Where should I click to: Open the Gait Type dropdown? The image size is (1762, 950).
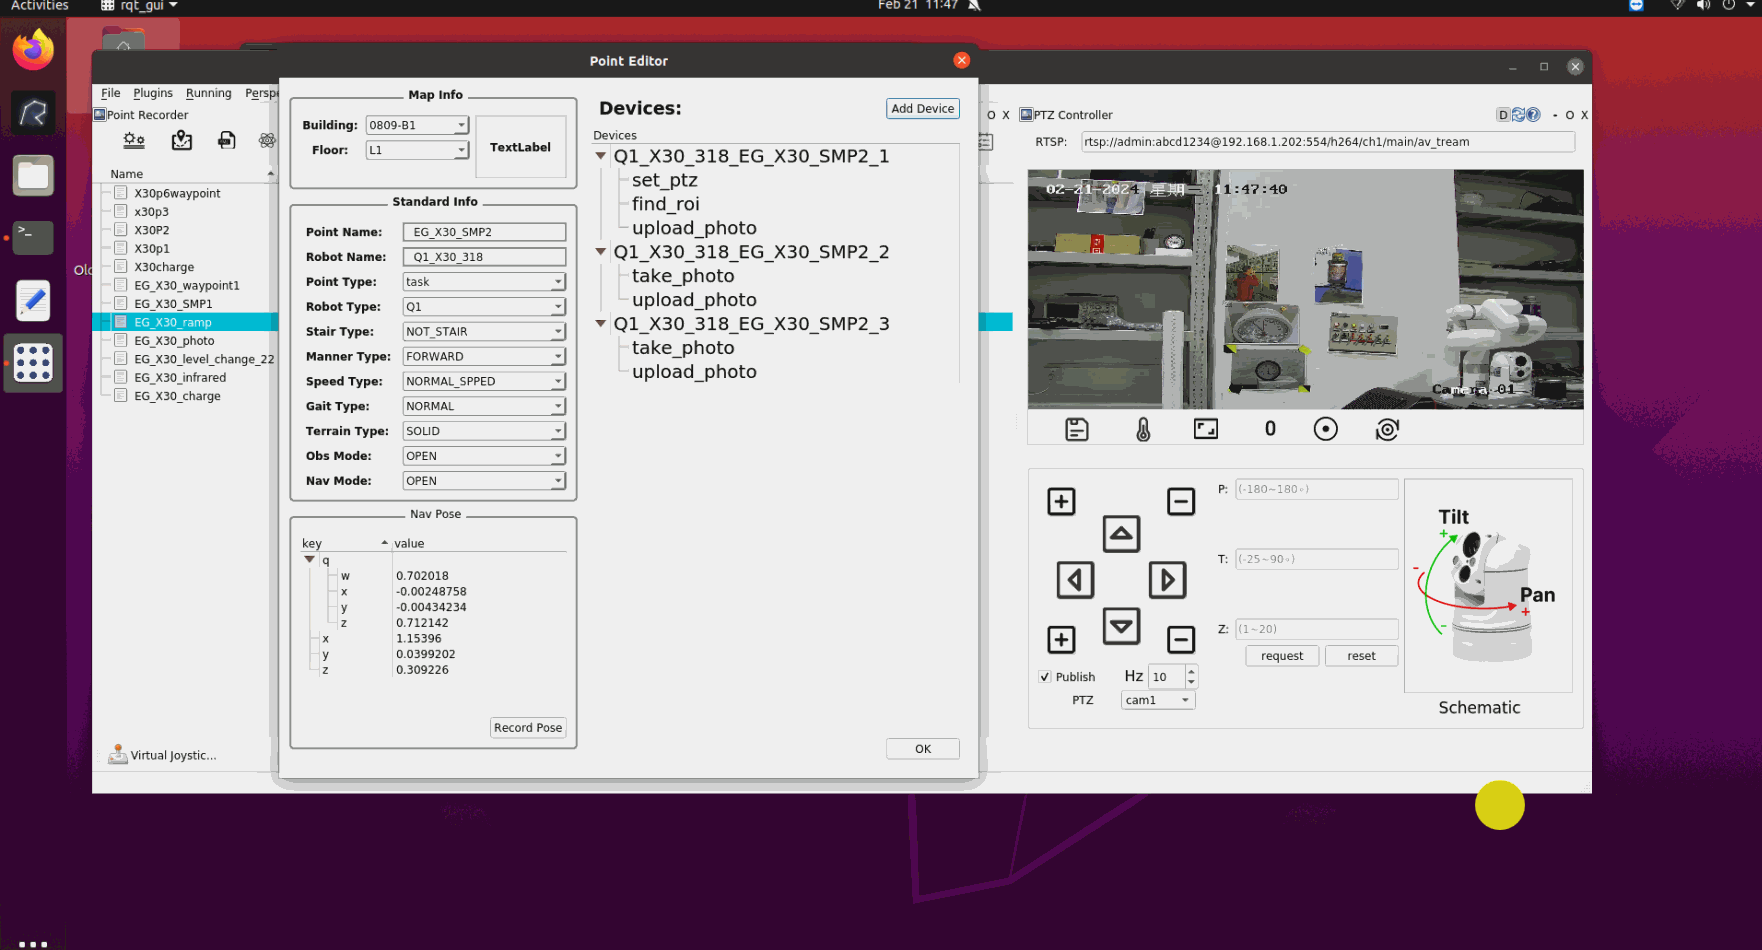[x=484, y=406]
